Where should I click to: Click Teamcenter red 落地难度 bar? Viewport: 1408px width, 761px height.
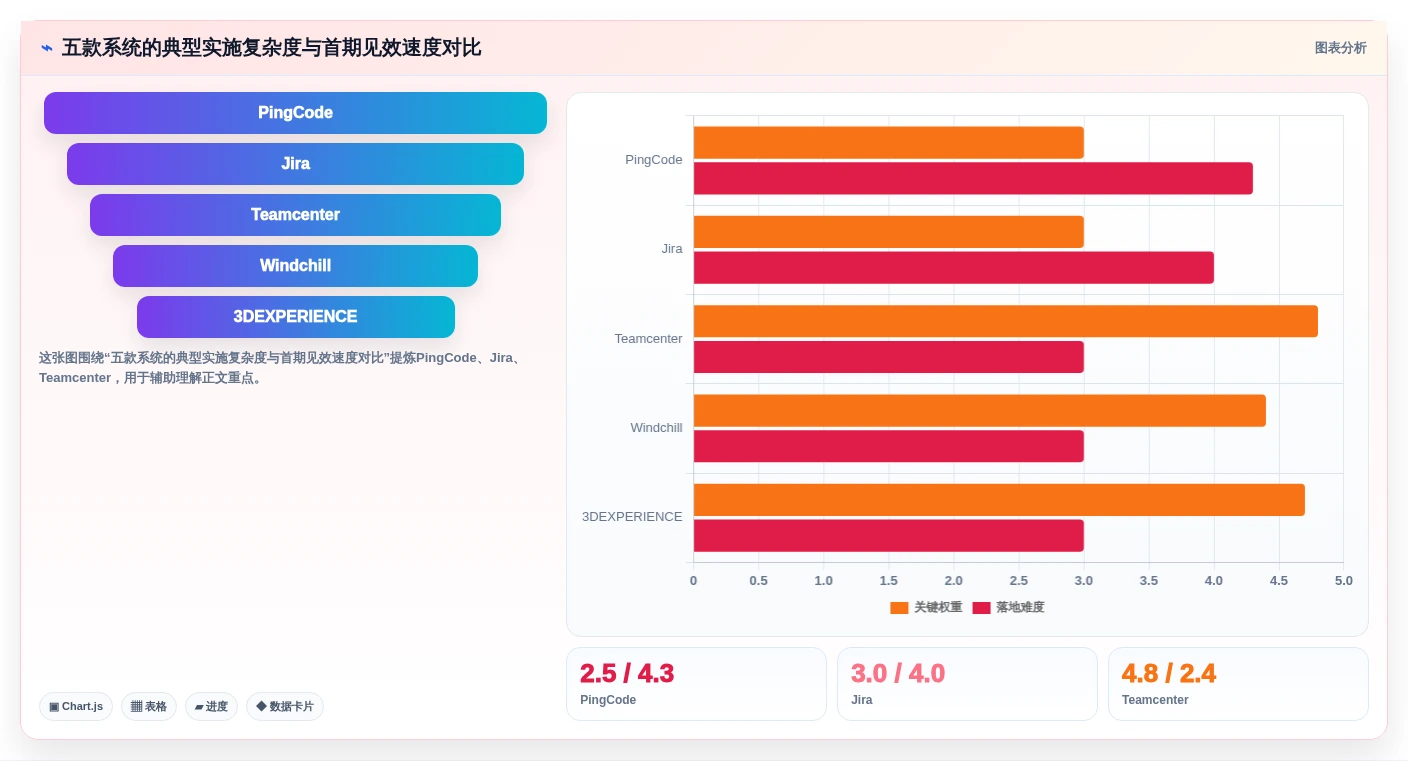pos(888,357)
